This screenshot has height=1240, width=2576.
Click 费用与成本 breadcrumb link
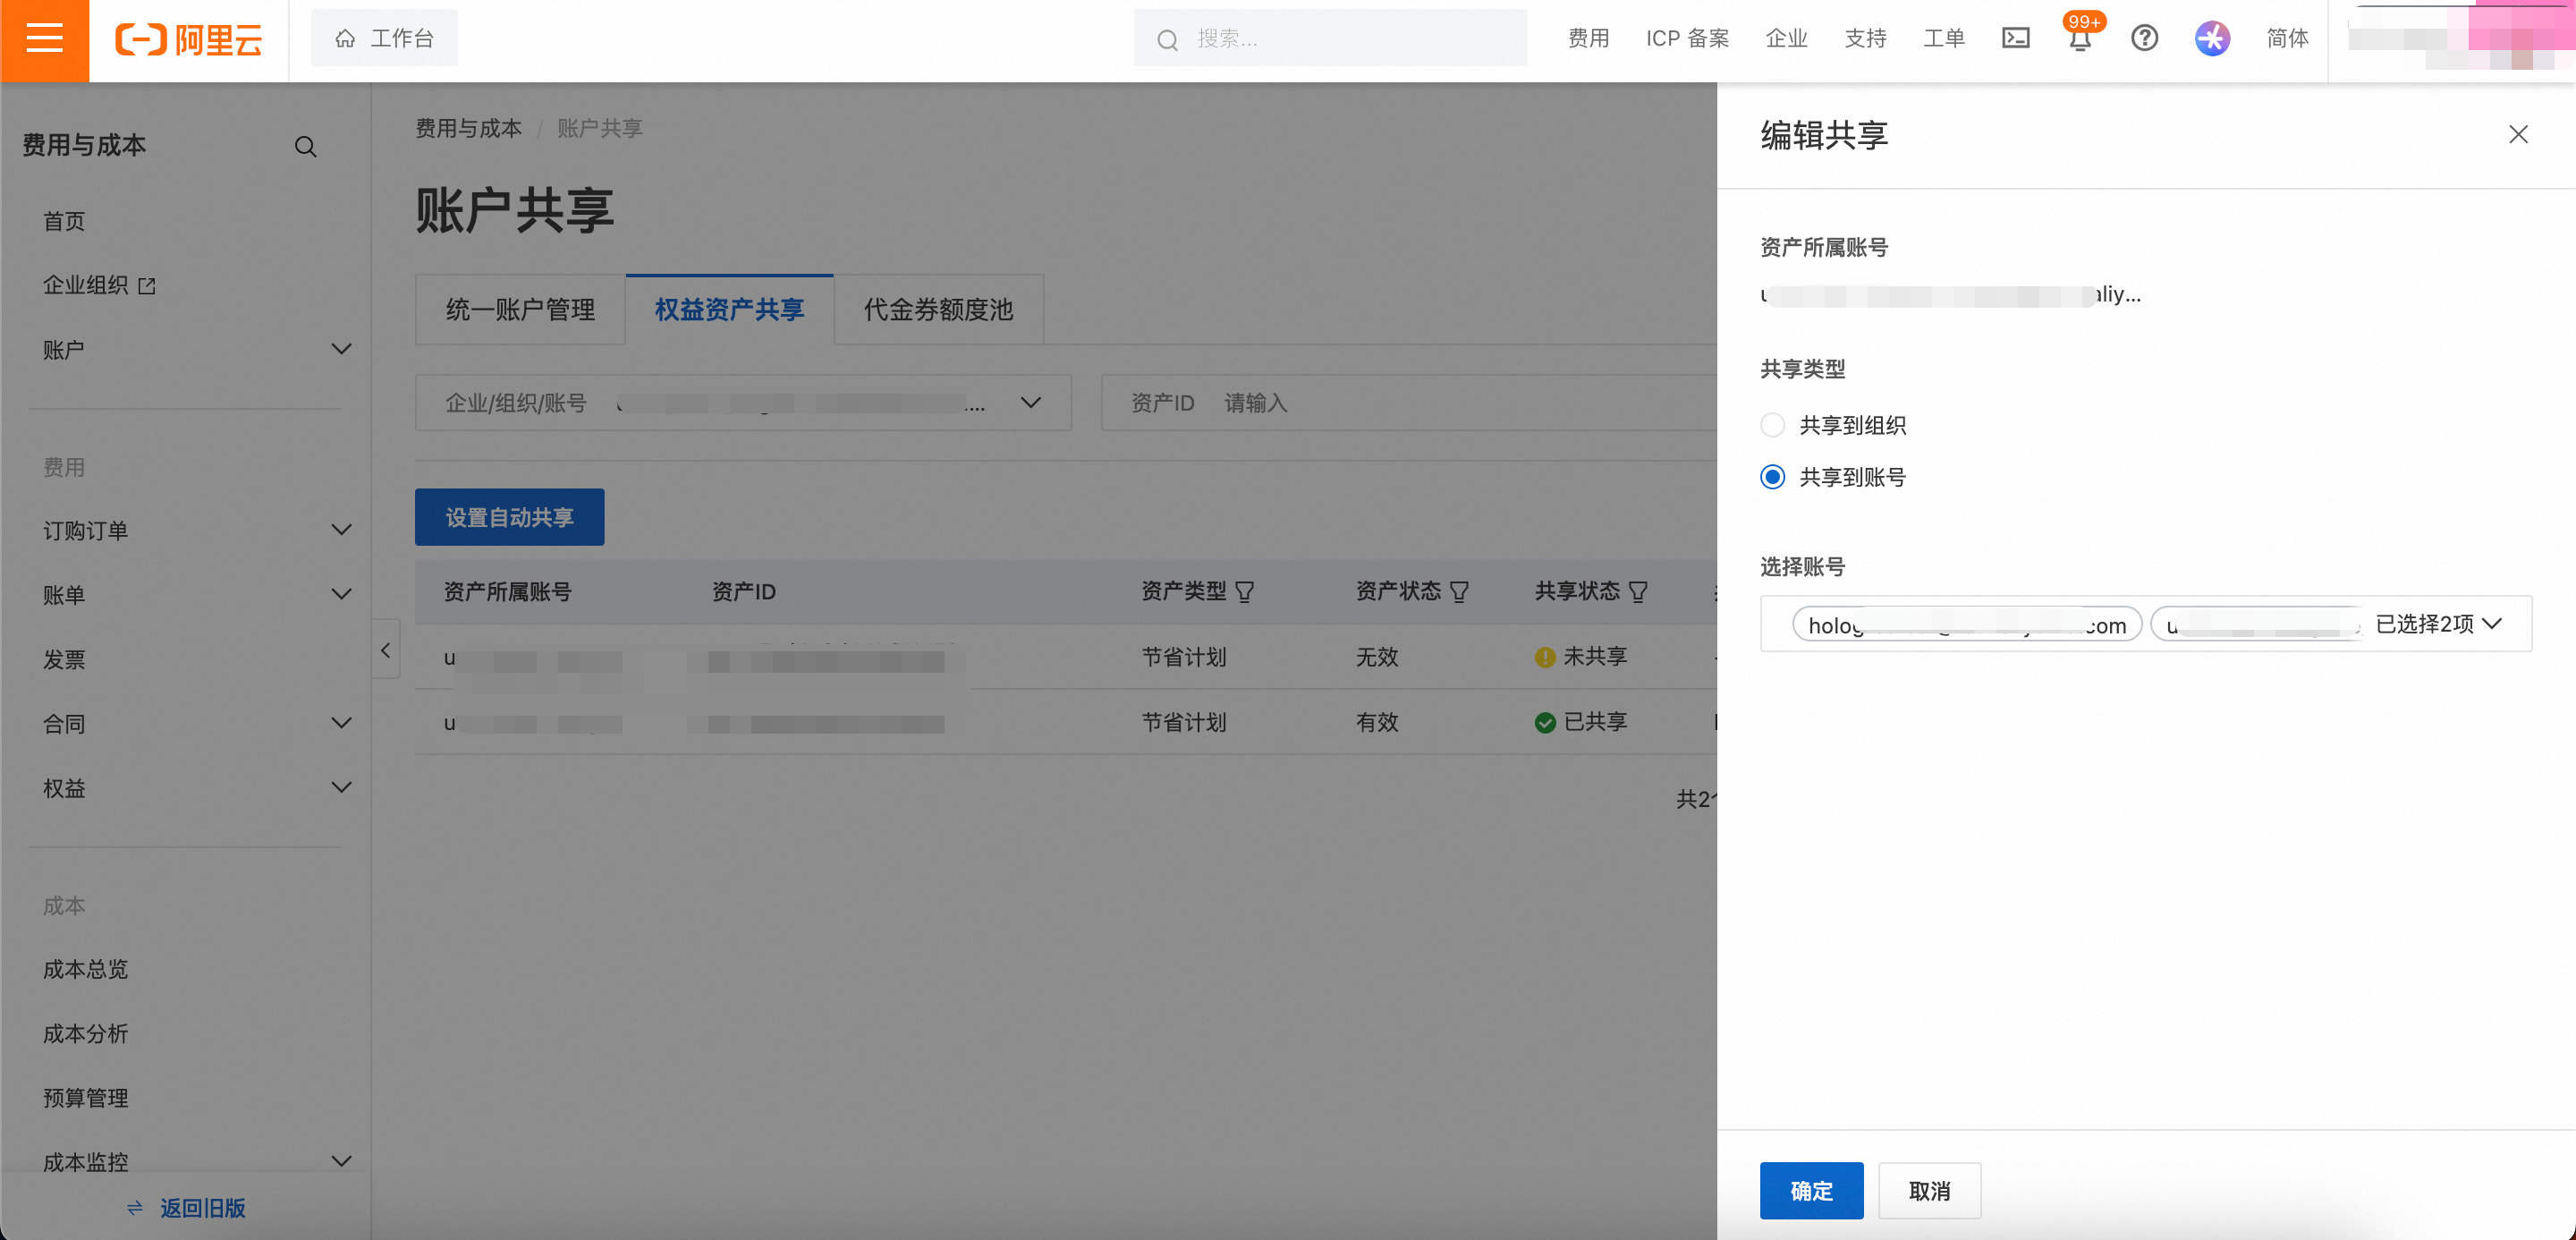[x=468, y=129]
